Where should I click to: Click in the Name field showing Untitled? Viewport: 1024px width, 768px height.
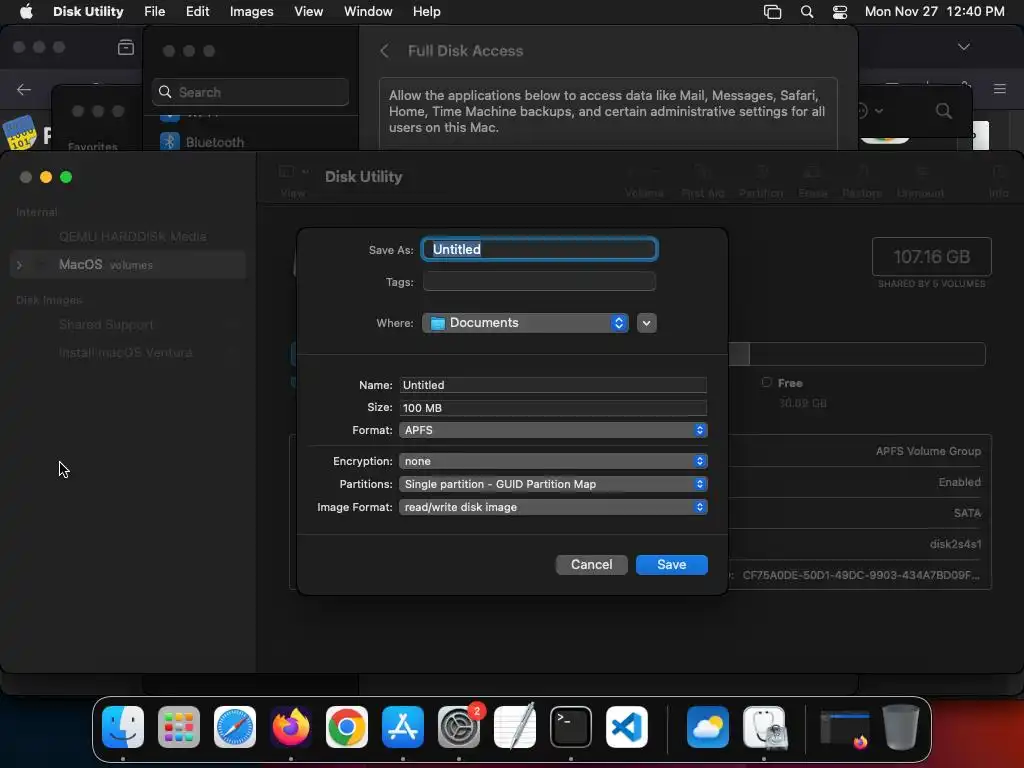click(553, 385)
